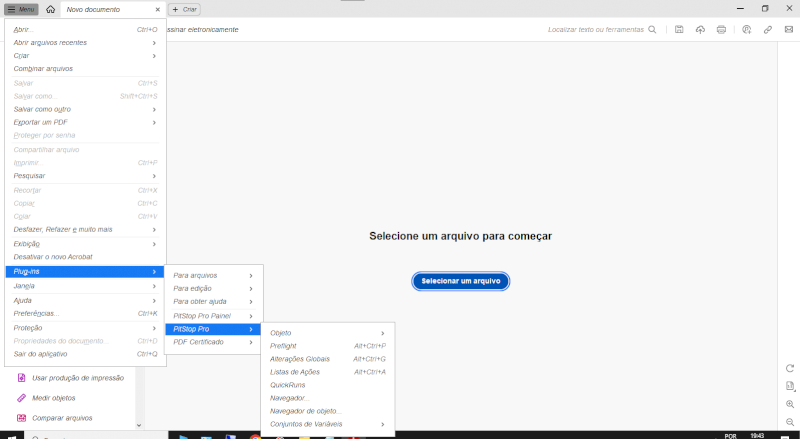Expand Salvar como outro submenu
This screenshot has height=439, width=800.
pyautogui.click(x=85, y=109)
